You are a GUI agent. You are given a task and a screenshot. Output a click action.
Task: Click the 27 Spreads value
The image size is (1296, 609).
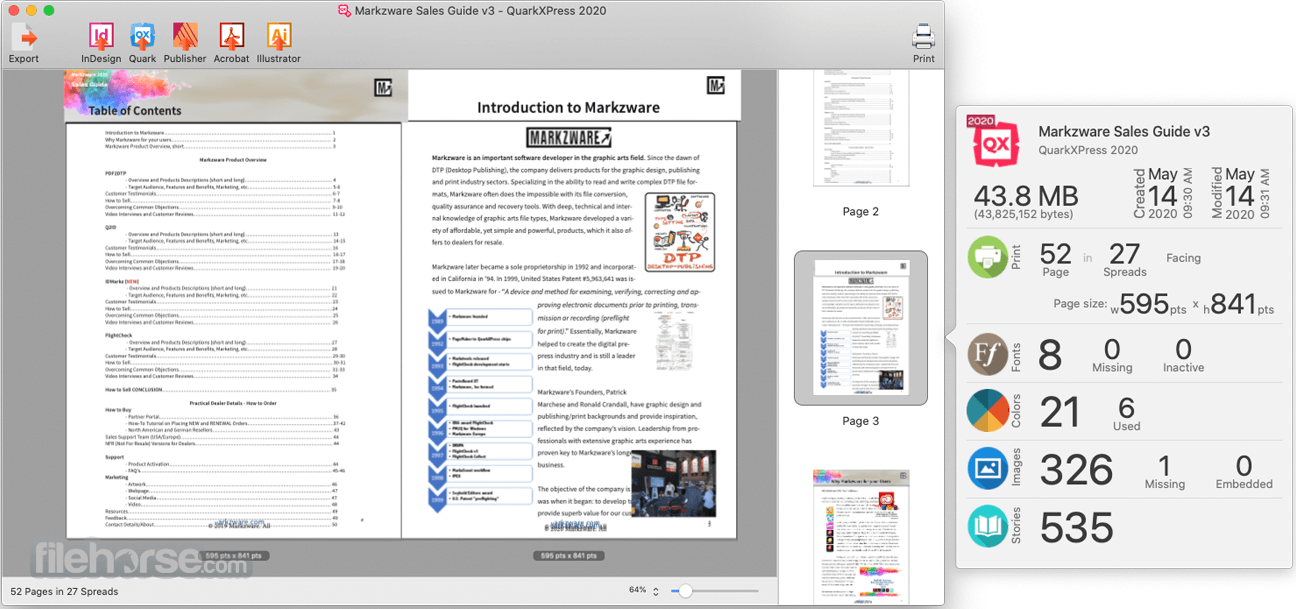(1125, 255)
